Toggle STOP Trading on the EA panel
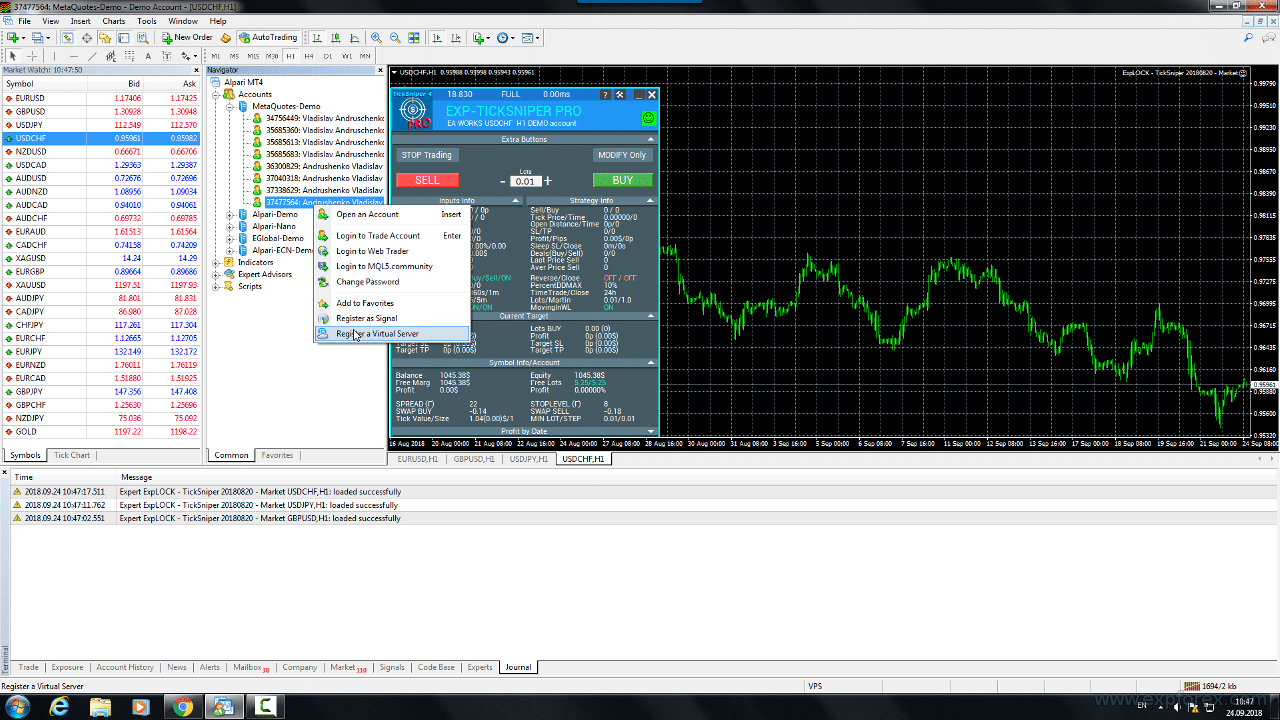1280x720 pixels. [x=427, y=155]
